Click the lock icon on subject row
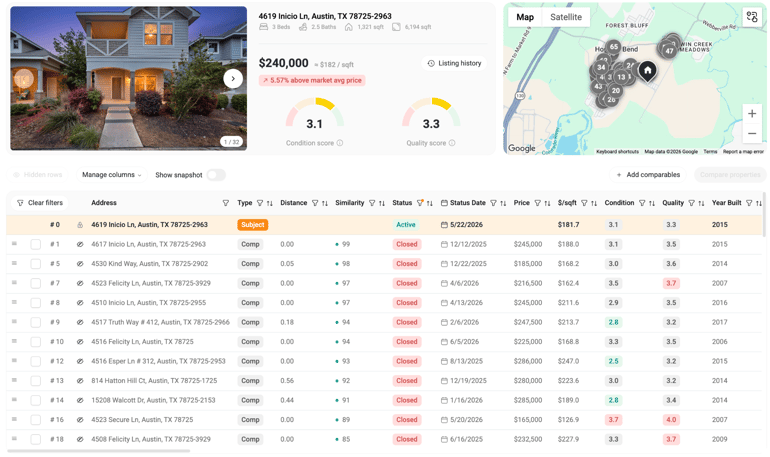 (80, 225)
